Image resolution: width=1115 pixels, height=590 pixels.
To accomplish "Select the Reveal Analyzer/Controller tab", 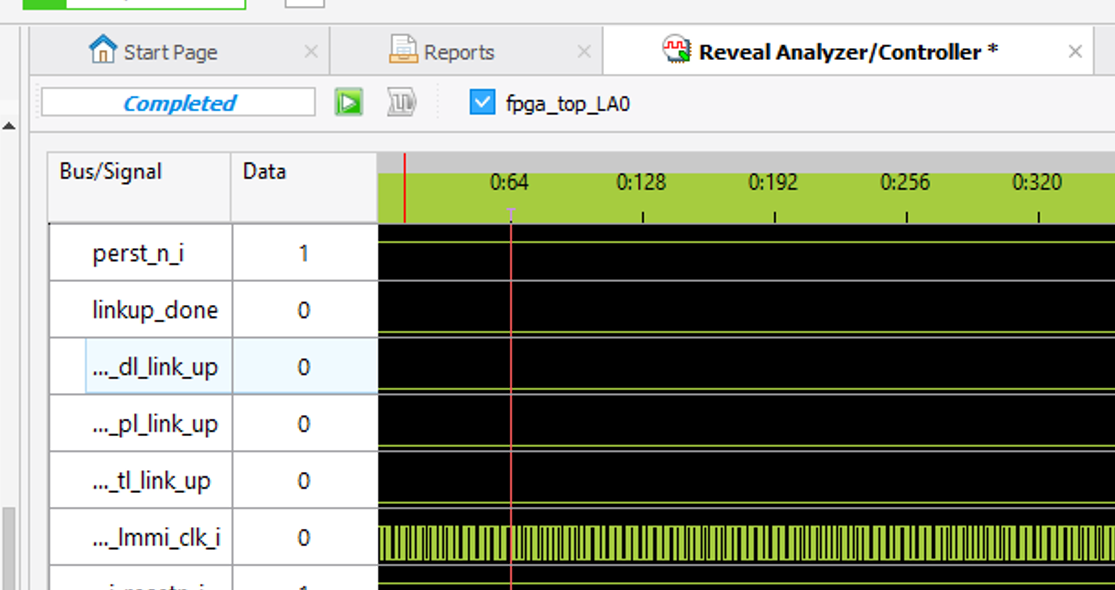I will point(848,51).
